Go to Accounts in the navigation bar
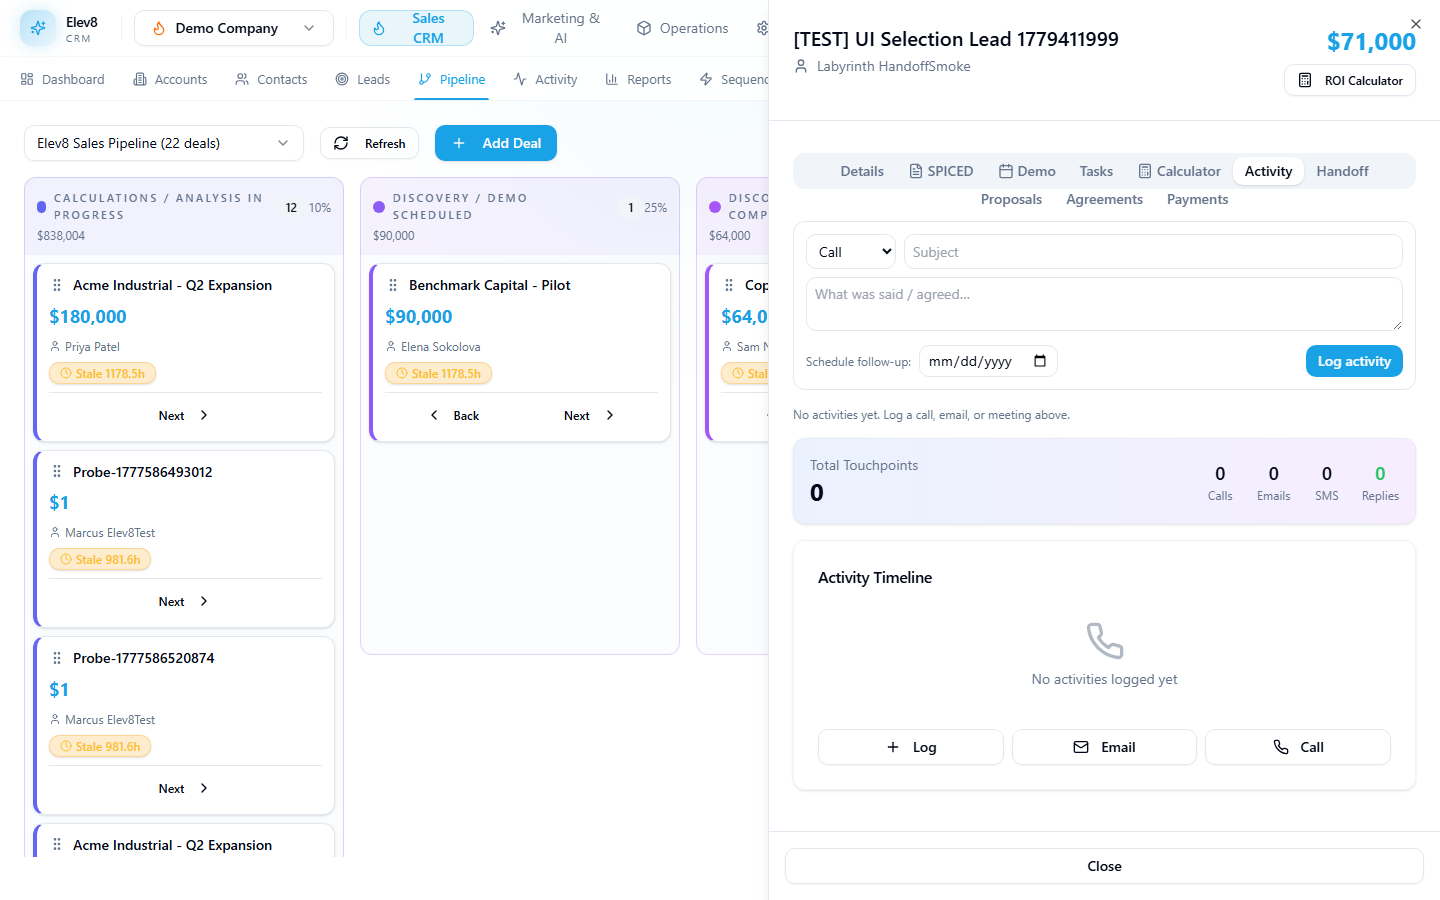Screen dimensions: 1440x900 point(170,79)
